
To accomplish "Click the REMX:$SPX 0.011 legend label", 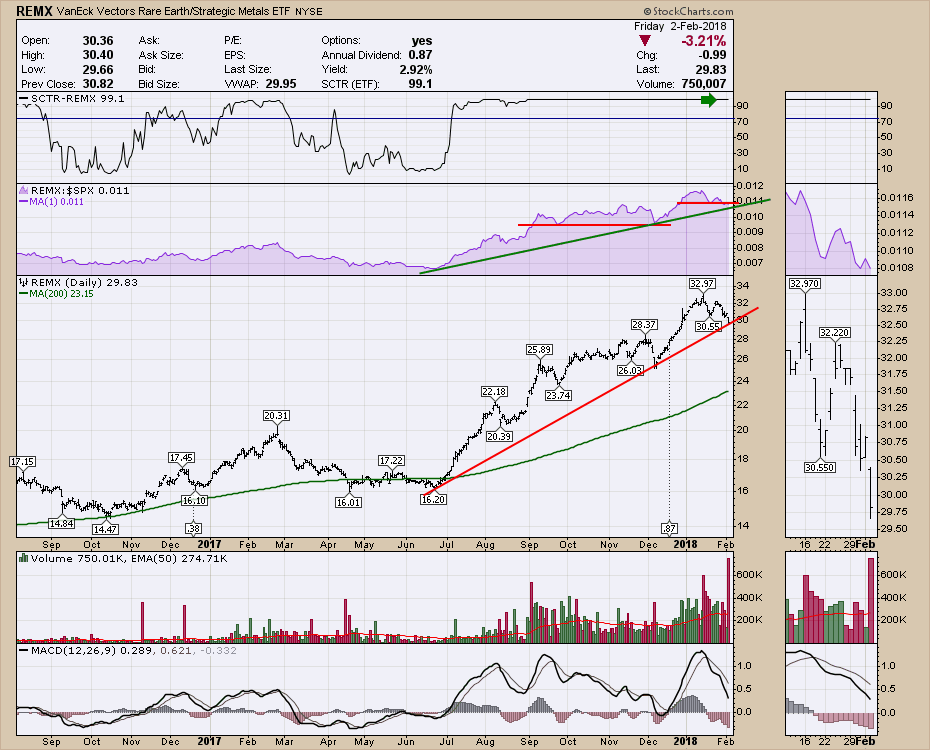I will coord(80,190).
